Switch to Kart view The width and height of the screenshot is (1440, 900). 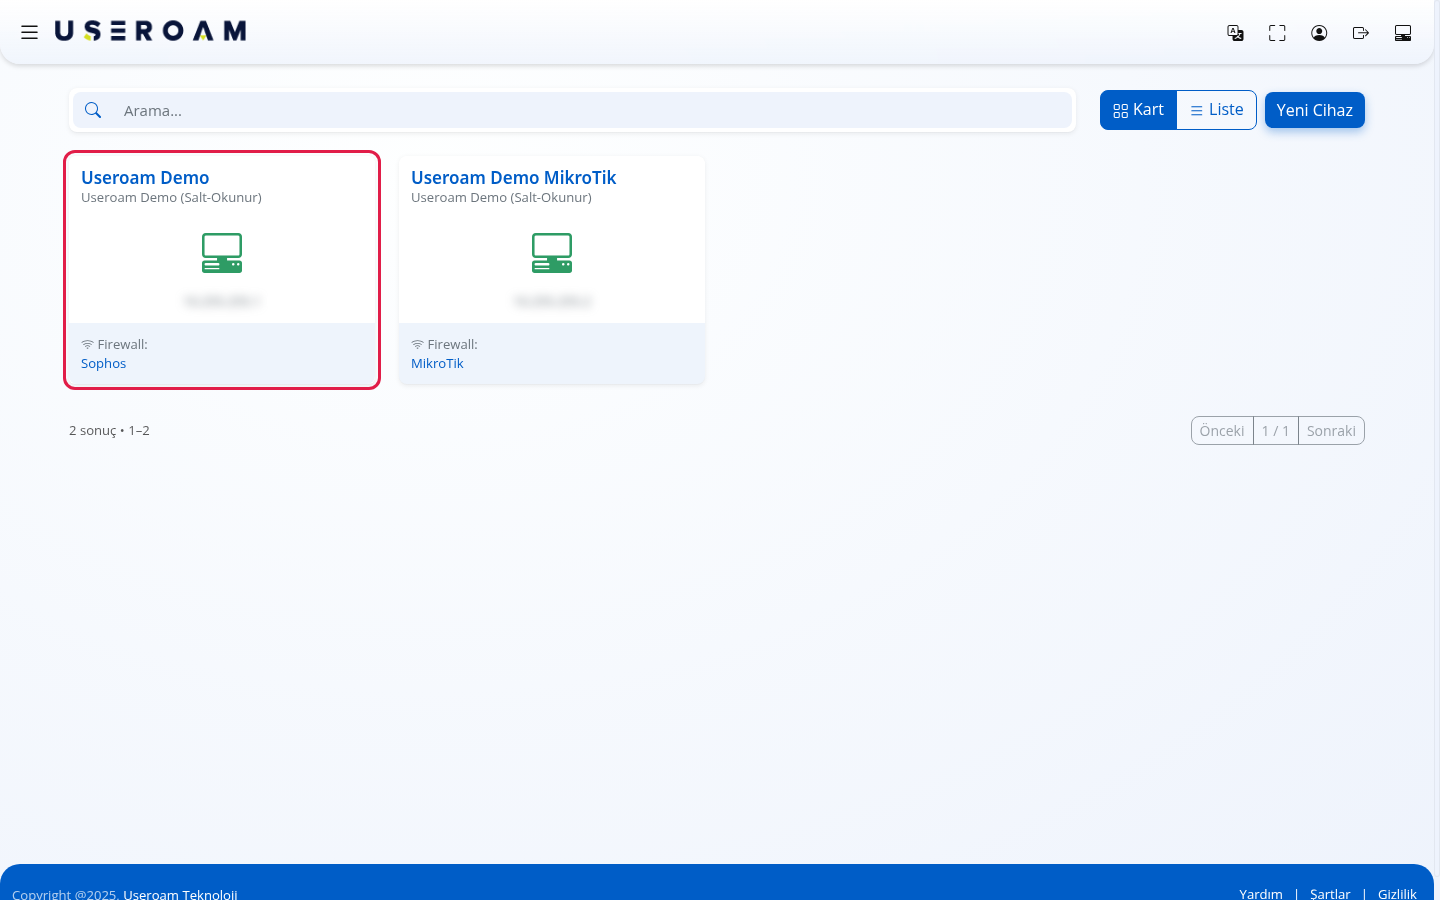[1138, 110]
